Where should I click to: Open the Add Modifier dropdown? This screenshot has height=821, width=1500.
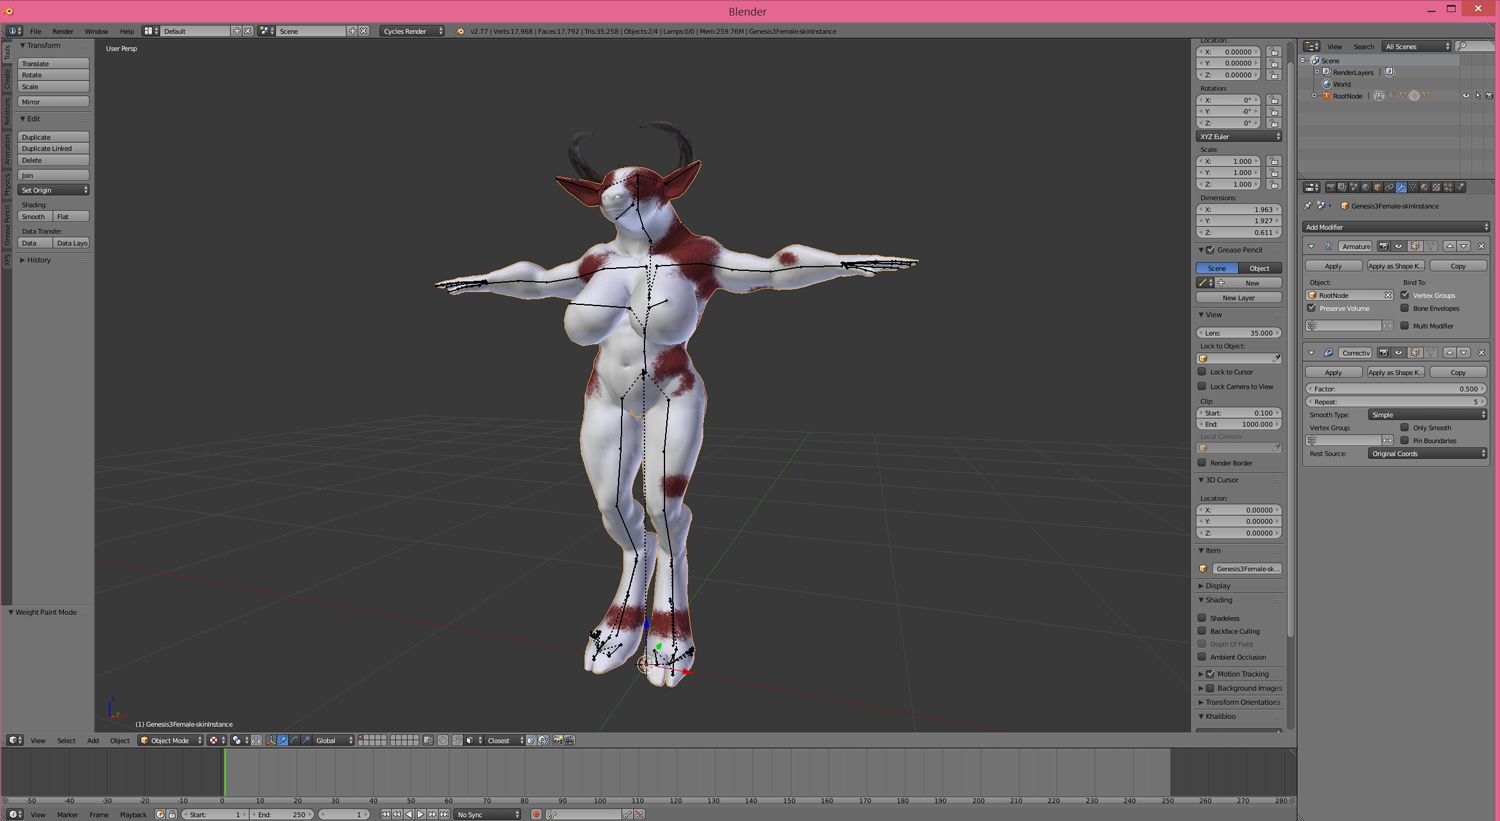(1395, 227)
